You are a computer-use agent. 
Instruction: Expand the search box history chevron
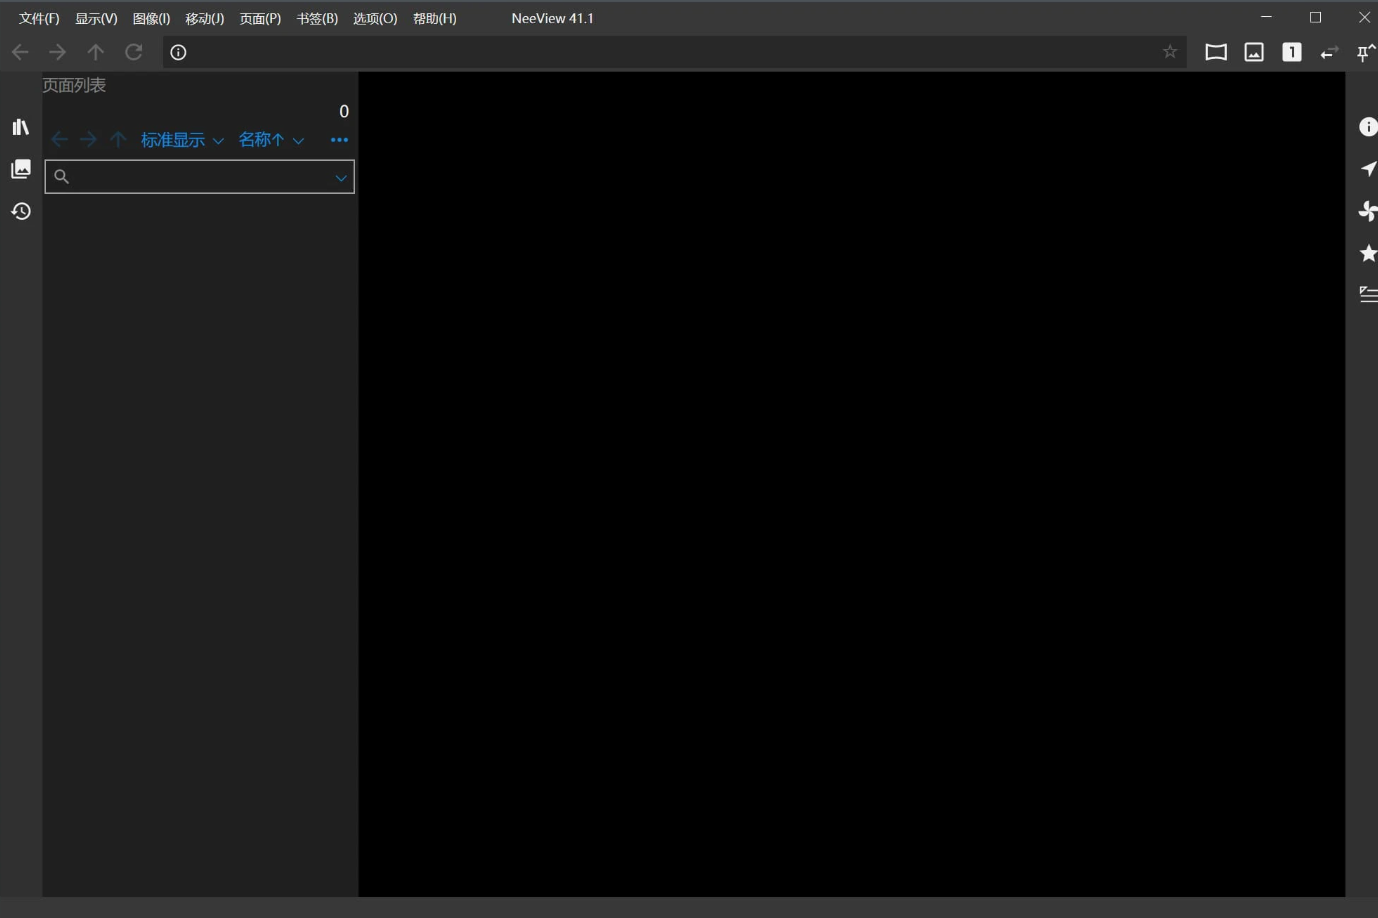[x=341, y=177]
